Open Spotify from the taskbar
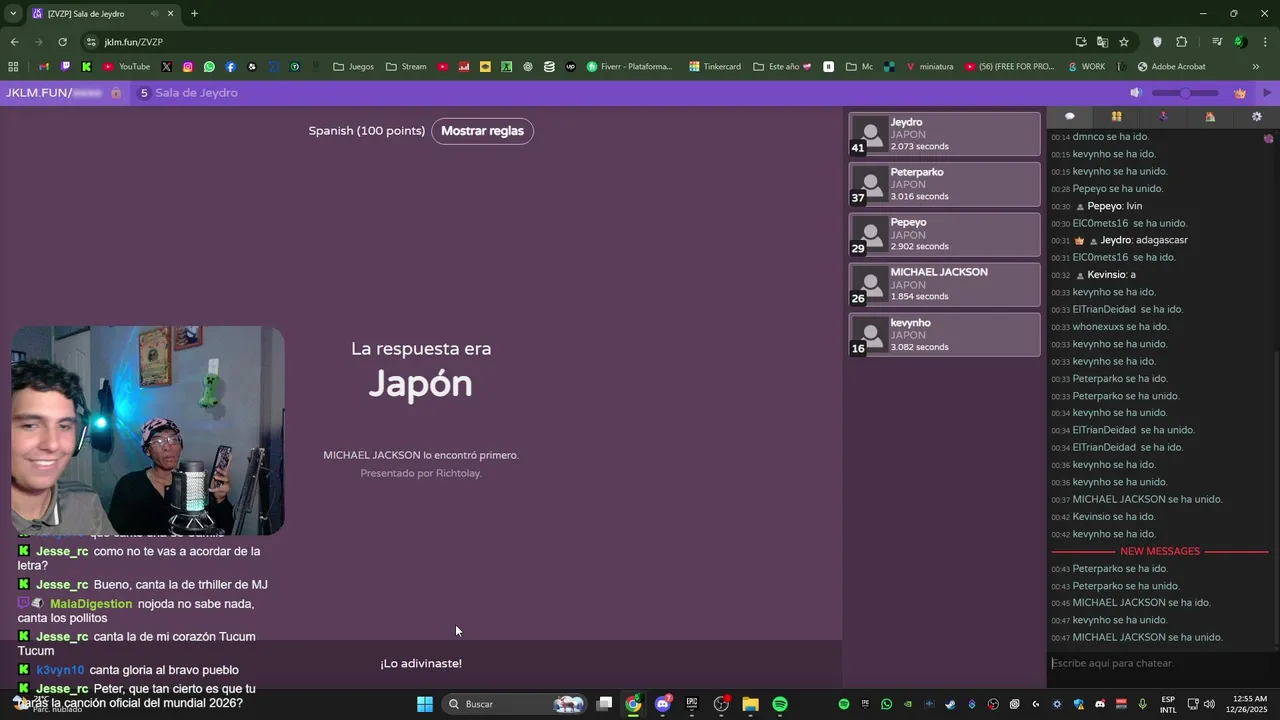Image resolution: width=1280 pixels, height=720 pixels. [780, 704]
